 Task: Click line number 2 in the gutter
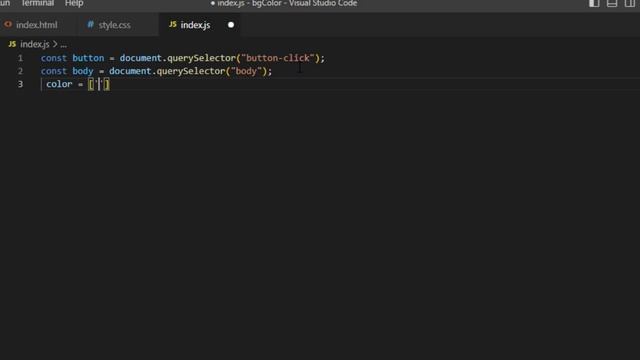[20, 71]
